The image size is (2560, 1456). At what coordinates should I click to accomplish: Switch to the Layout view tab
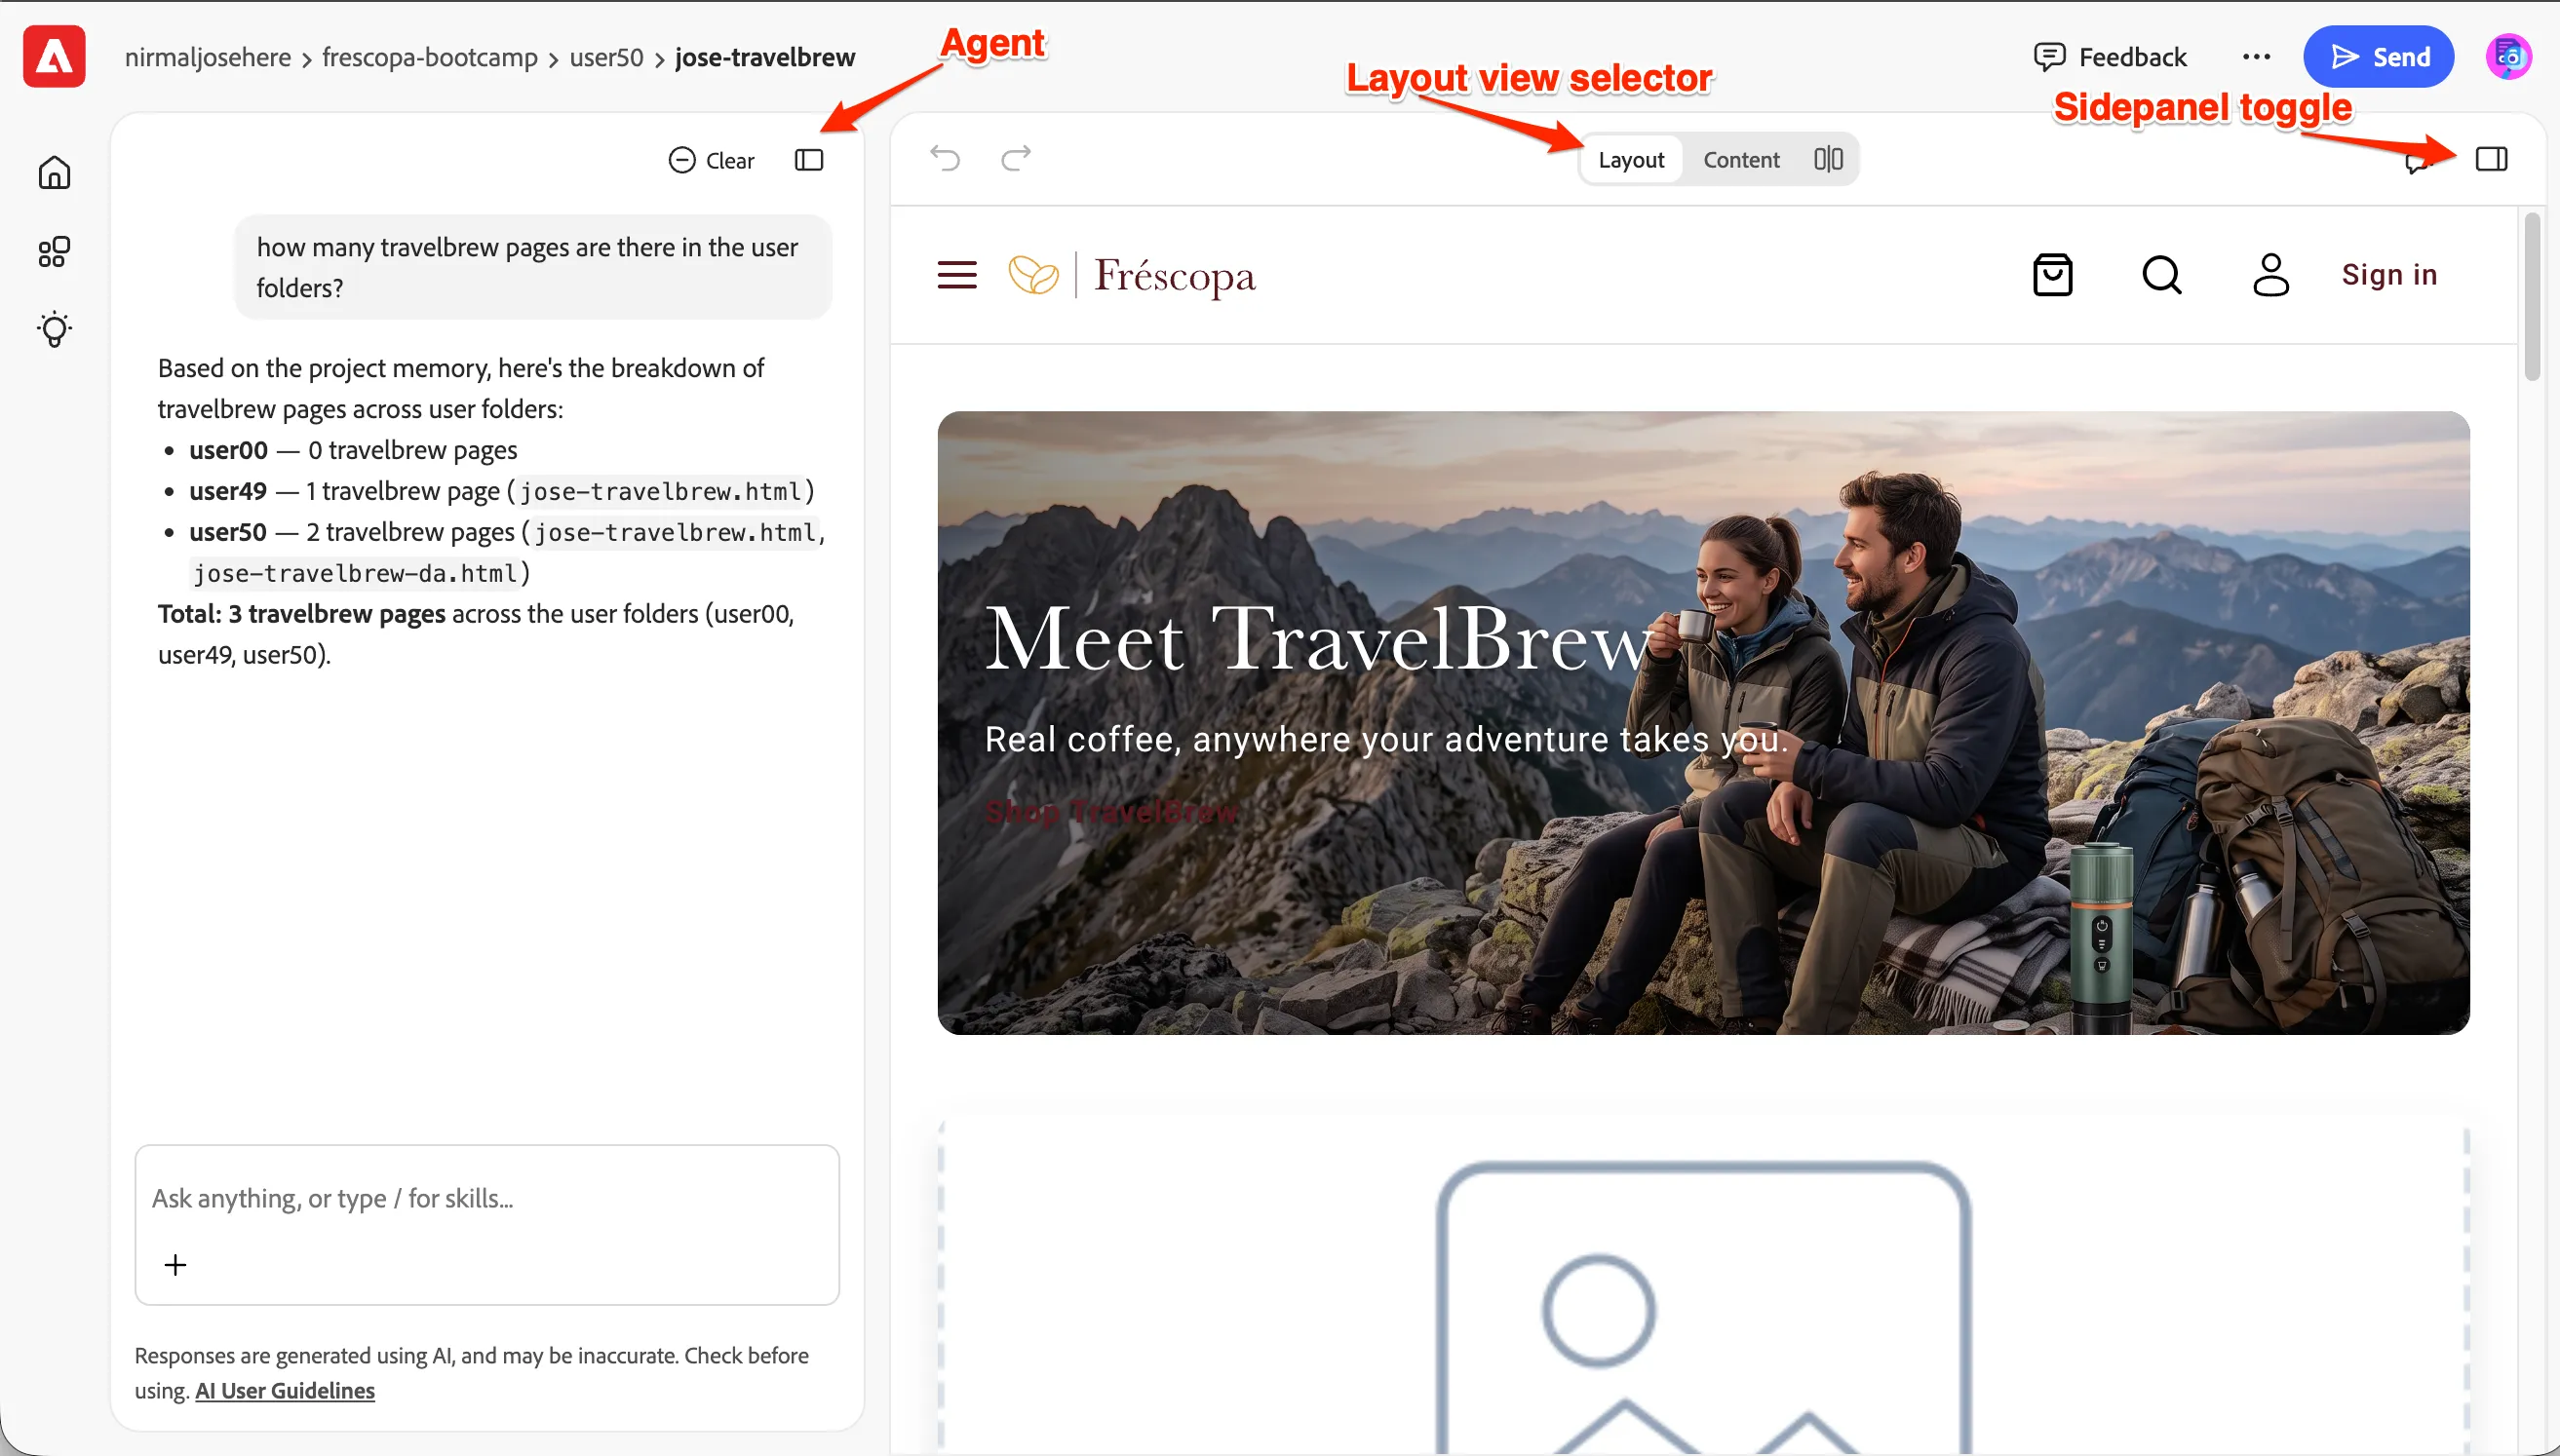click(x=1631, y=160)
